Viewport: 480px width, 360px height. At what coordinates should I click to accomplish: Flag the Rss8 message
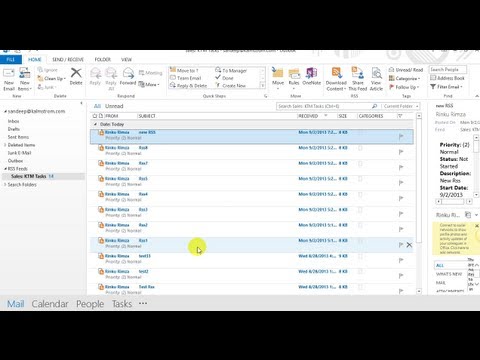tap(401, 152)
